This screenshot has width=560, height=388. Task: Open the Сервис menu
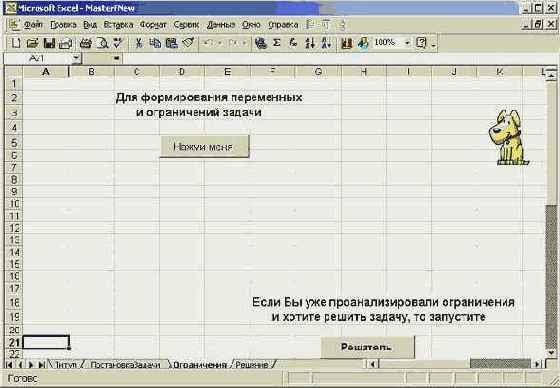point(186,25)
